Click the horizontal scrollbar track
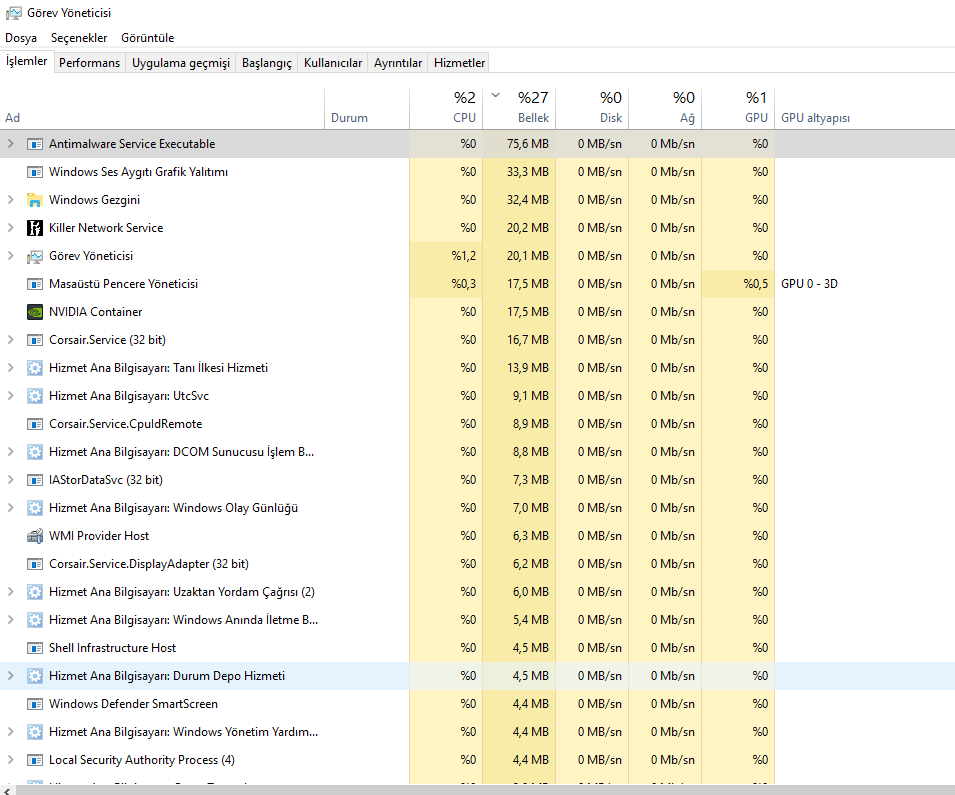 [x=485, y=790]
